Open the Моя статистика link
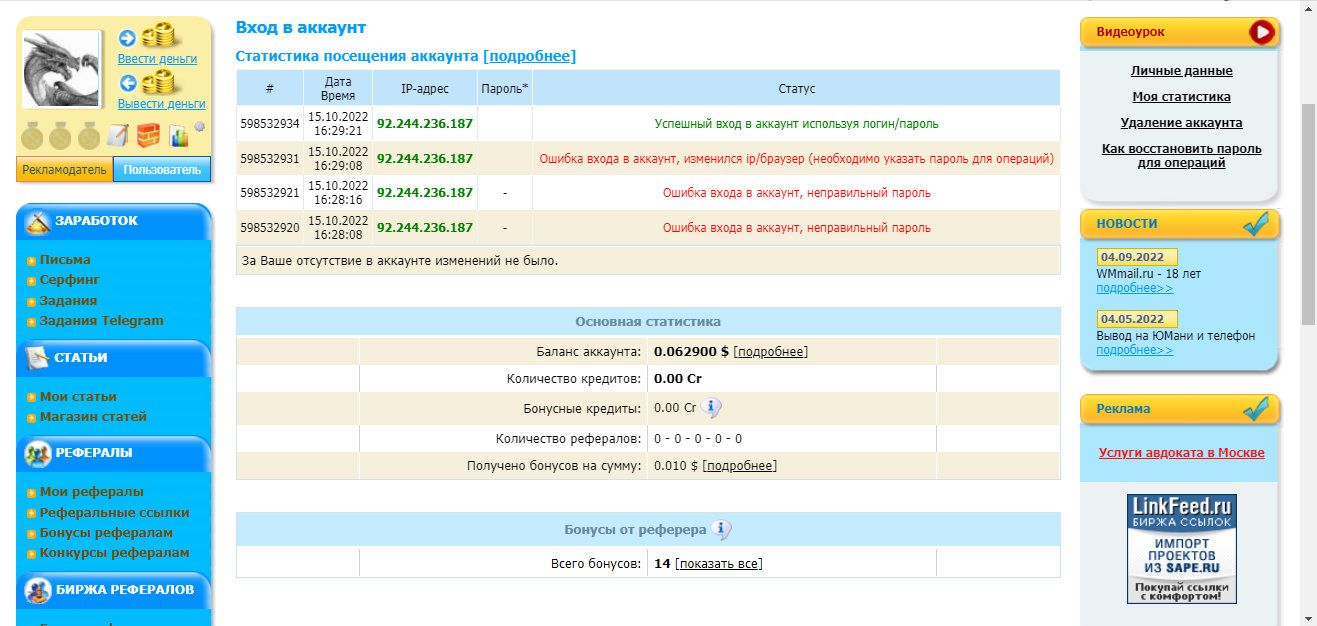 coord(1182,97)
